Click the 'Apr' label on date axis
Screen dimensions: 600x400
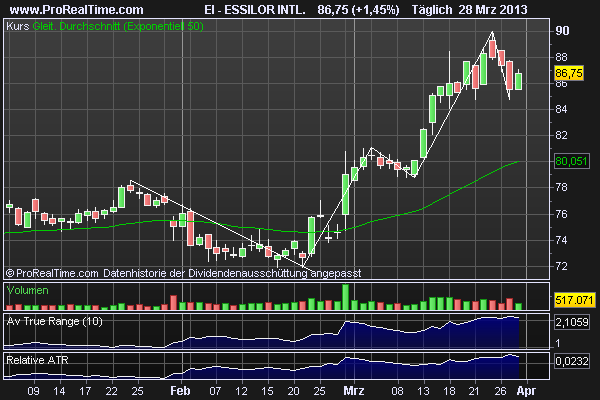click(526, 391)
